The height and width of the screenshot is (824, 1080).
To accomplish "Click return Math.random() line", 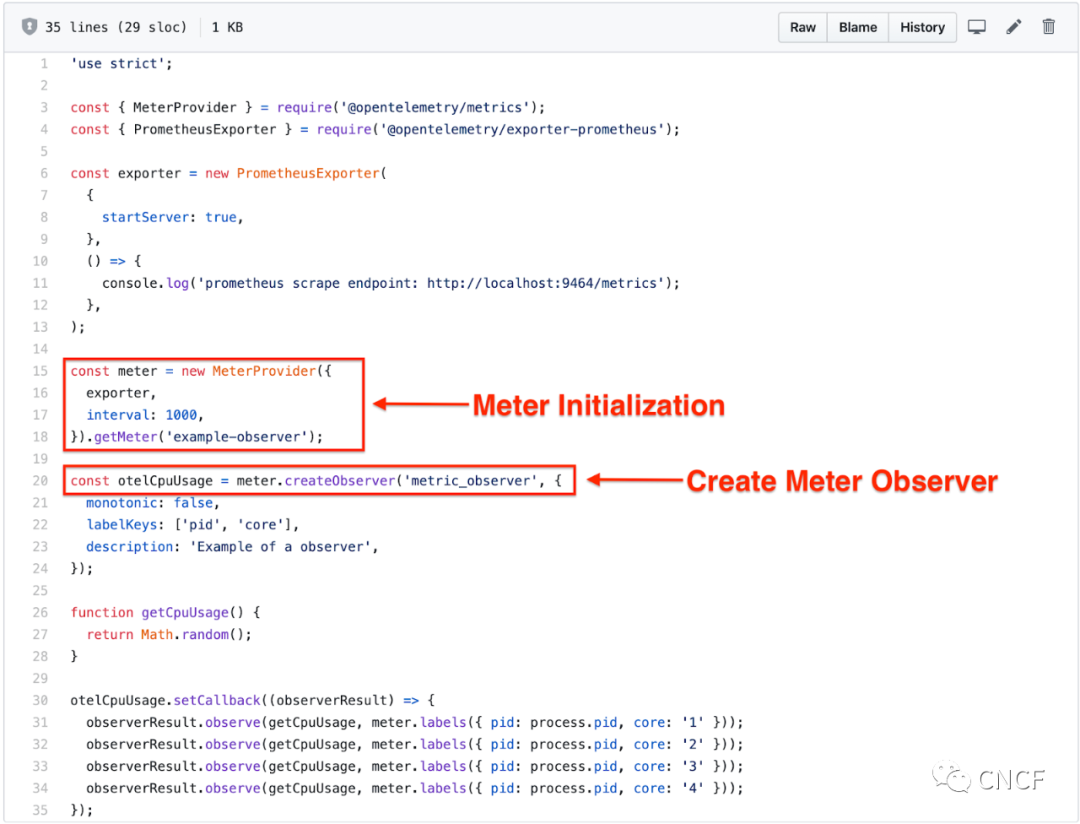I will [x=169, y=635].
